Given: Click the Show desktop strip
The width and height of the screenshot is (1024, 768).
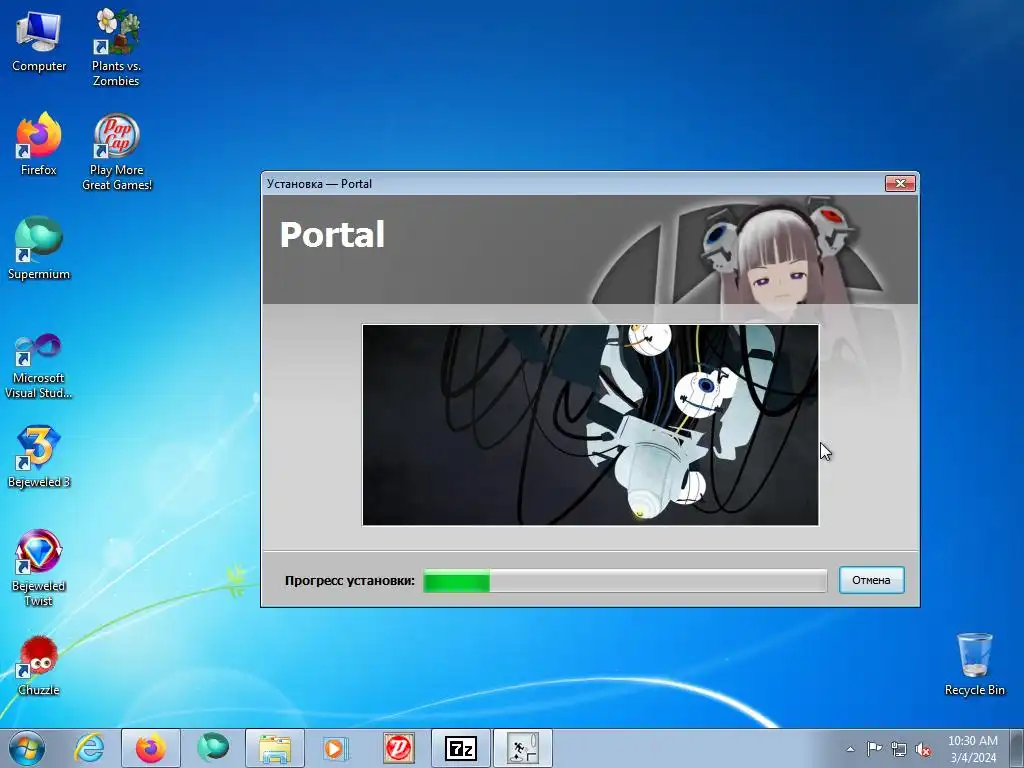Looking at the screenshot, I should (x=1016, y=748).
